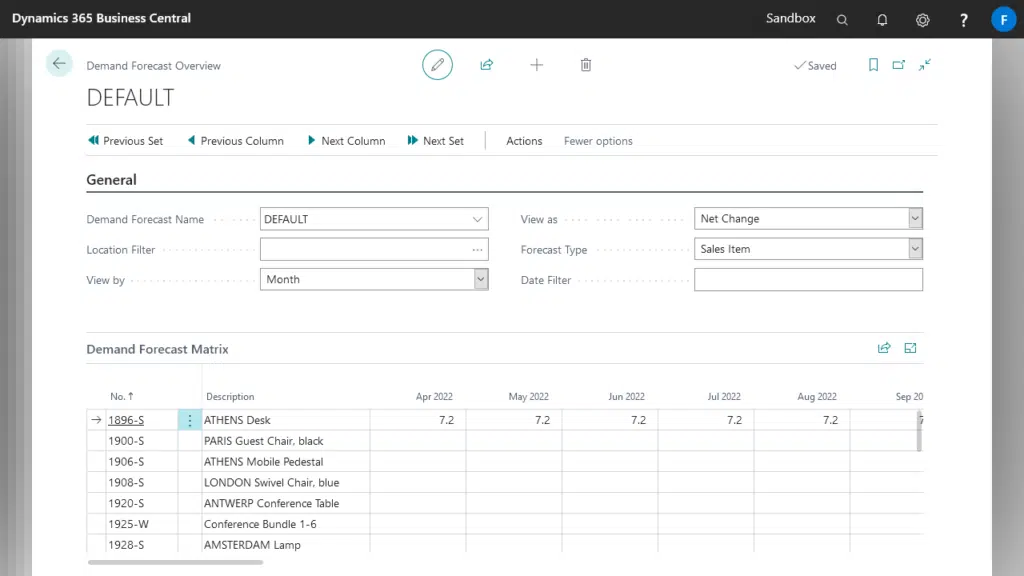The height and width of the screenshot is (576, 1024).
Task: Open the notifications bell
Action: pyautogui.click(x=882, y=20)
